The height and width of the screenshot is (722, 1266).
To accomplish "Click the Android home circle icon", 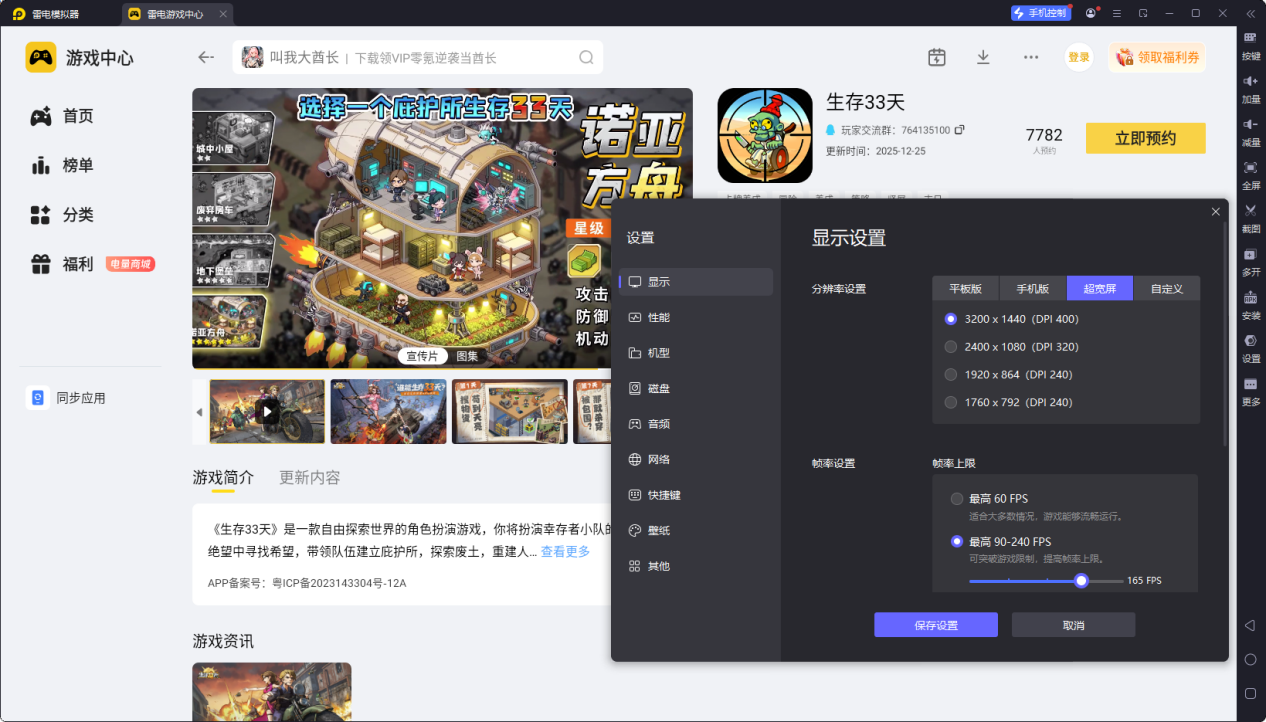I will click(1250, 659).
